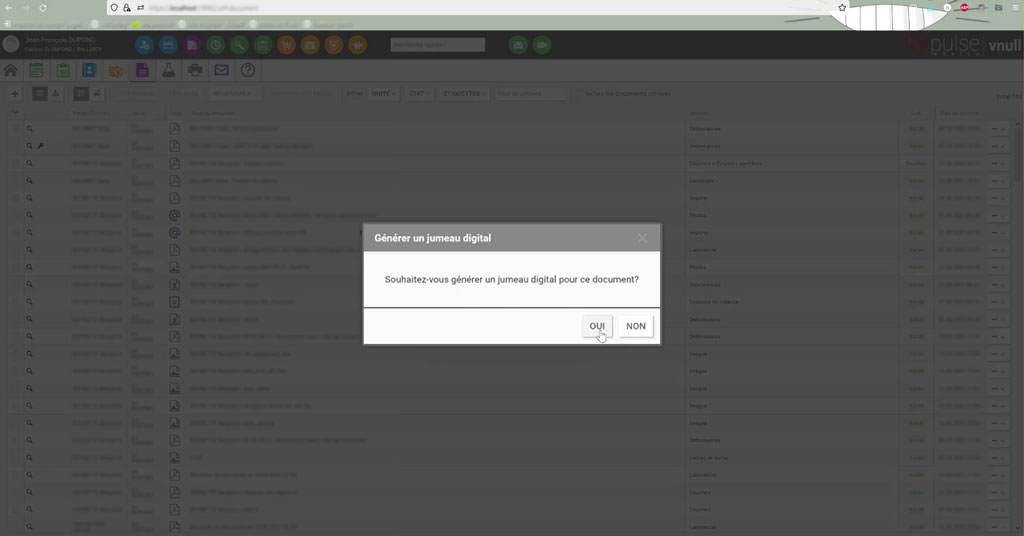Open the green calendar icon
Screen dimensions: 1024x536
tap(37, 71)
